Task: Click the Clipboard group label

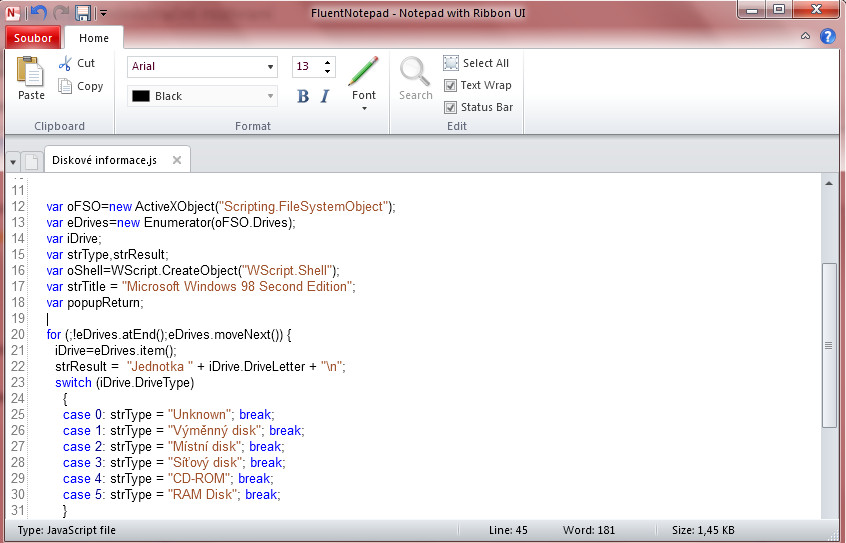Action: pyautogui.click(x=59, y=126)
